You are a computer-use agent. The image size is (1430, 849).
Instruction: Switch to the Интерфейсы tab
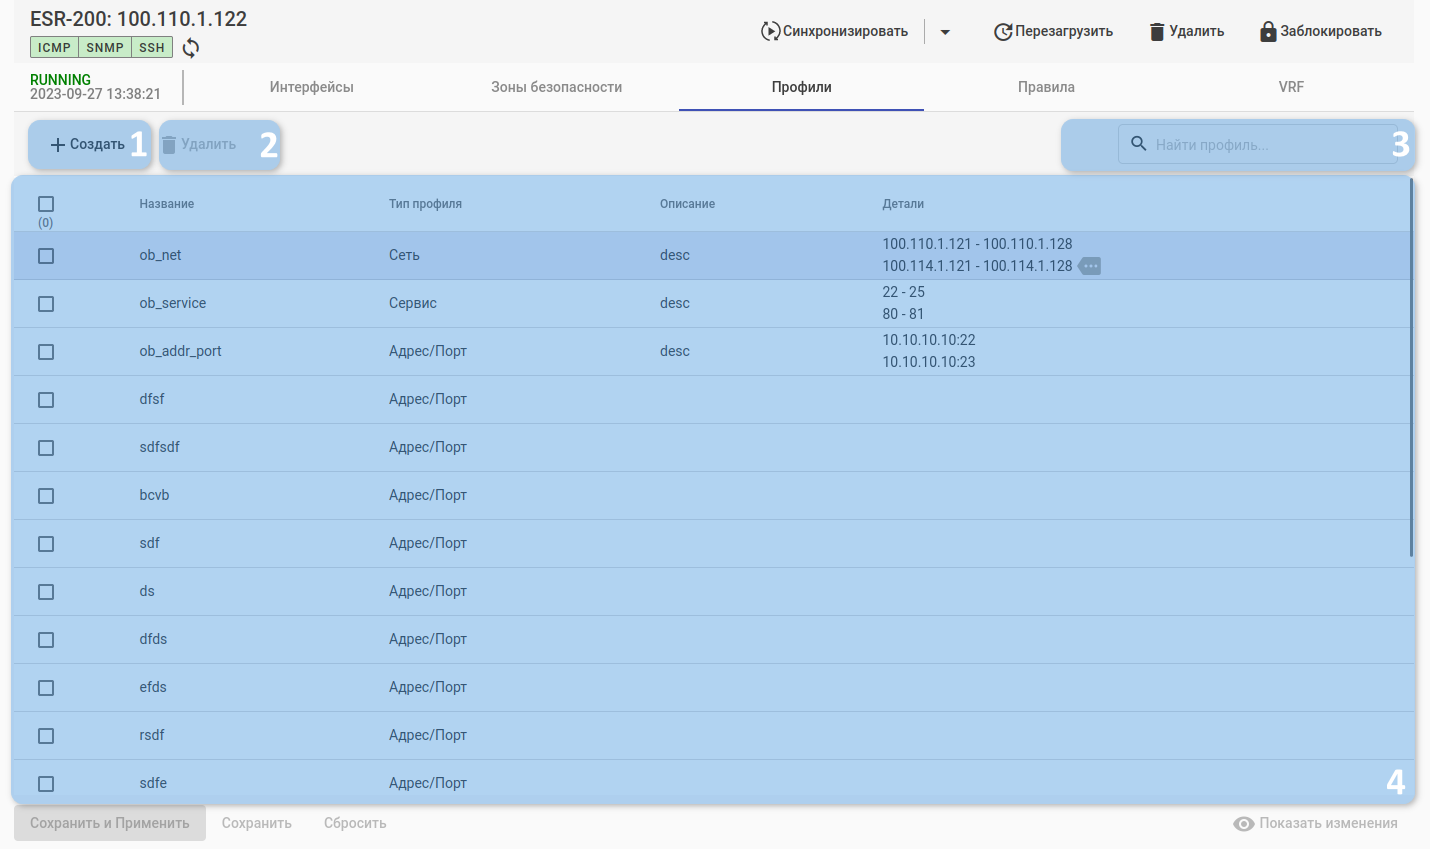point(311,87)
